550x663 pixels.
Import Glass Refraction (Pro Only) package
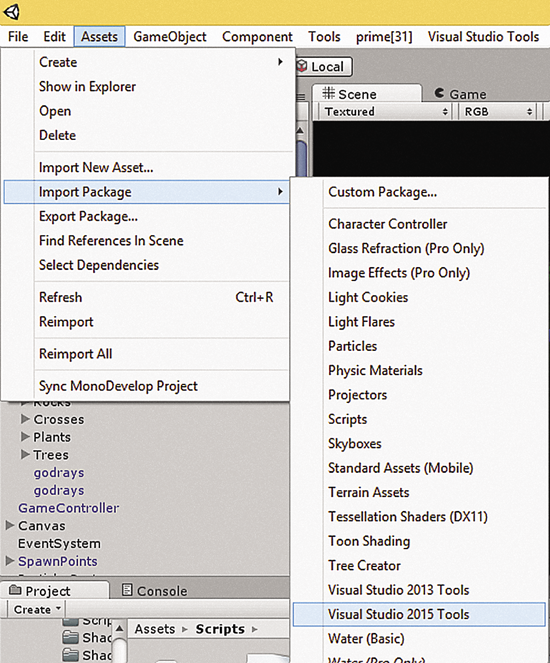(x=419, y=249)
